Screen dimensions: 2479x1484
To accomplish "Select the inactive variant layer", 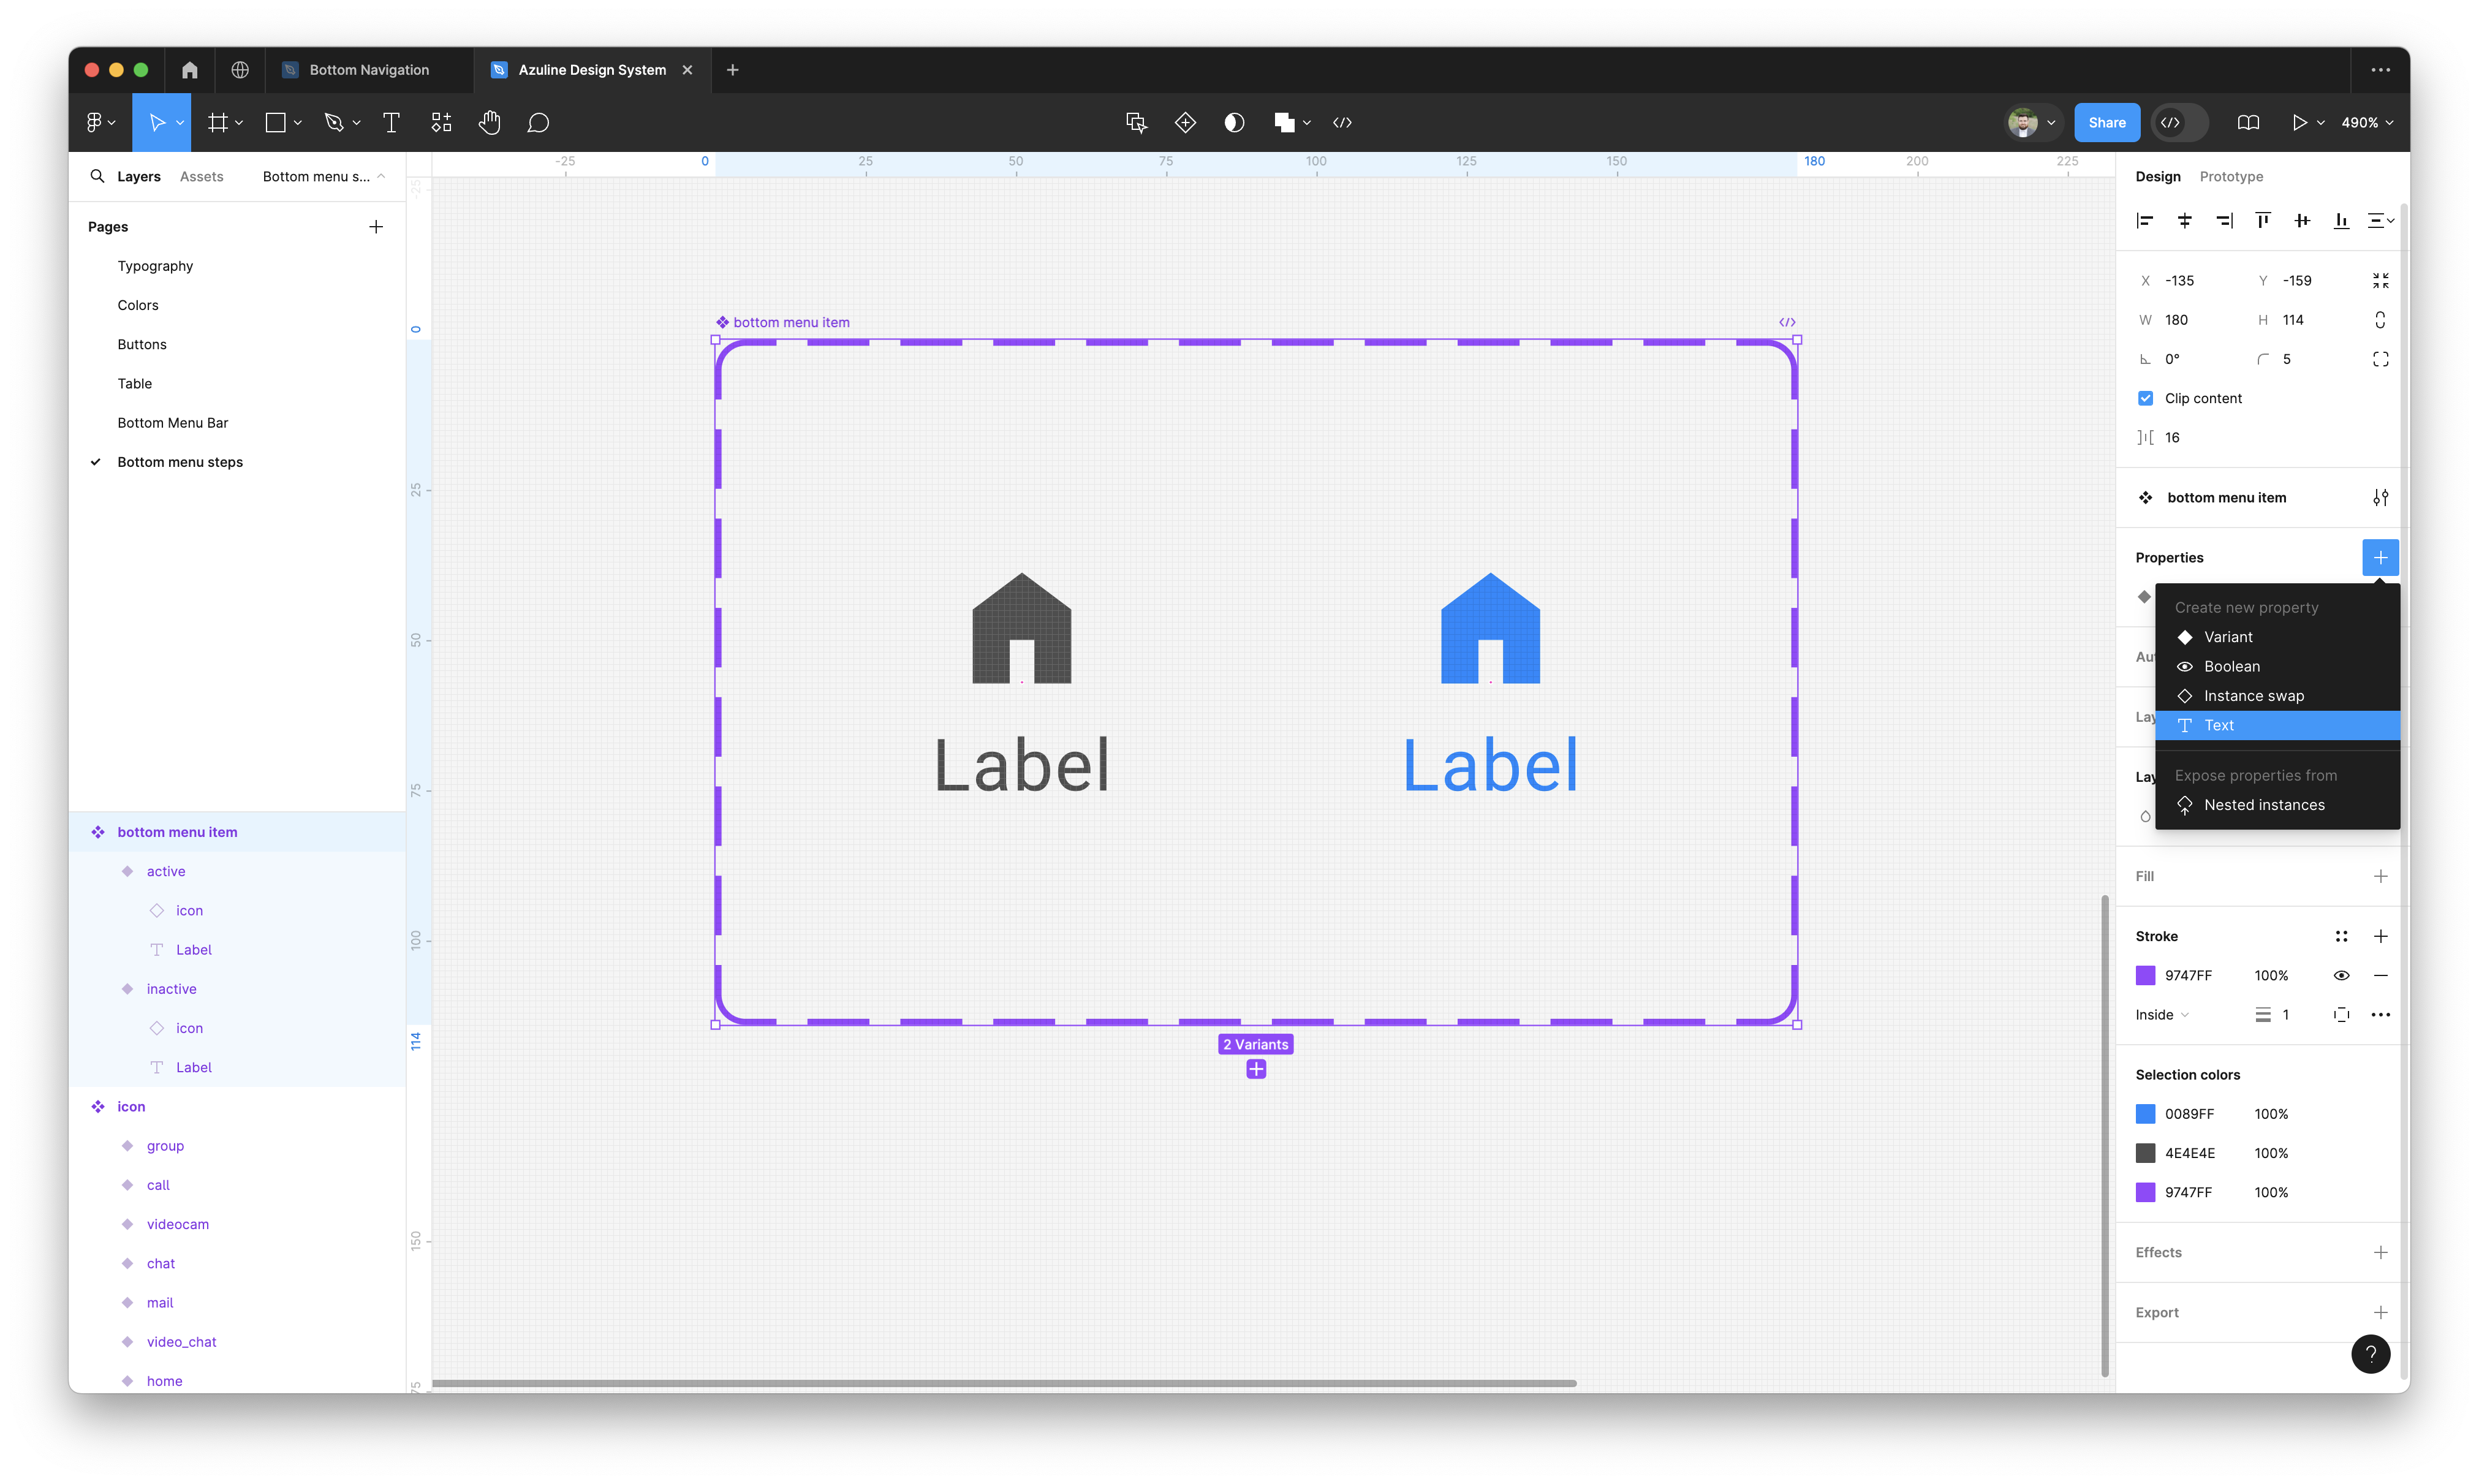I will [171, 989].
